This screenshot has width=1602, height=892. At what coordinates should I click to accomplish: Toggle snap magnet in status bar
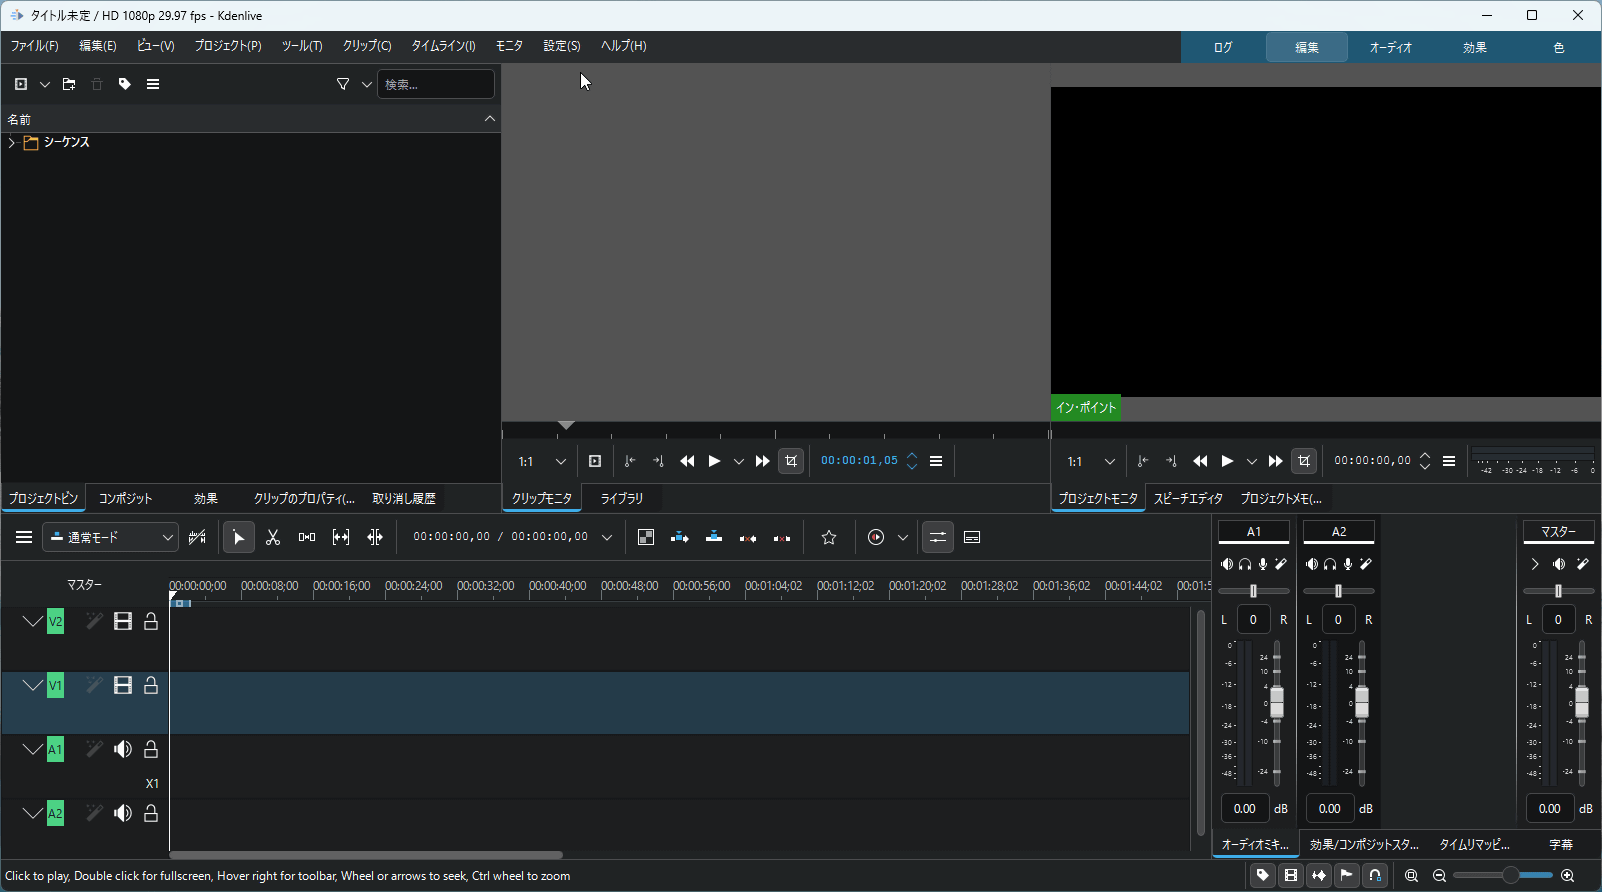coord(1375,876)
